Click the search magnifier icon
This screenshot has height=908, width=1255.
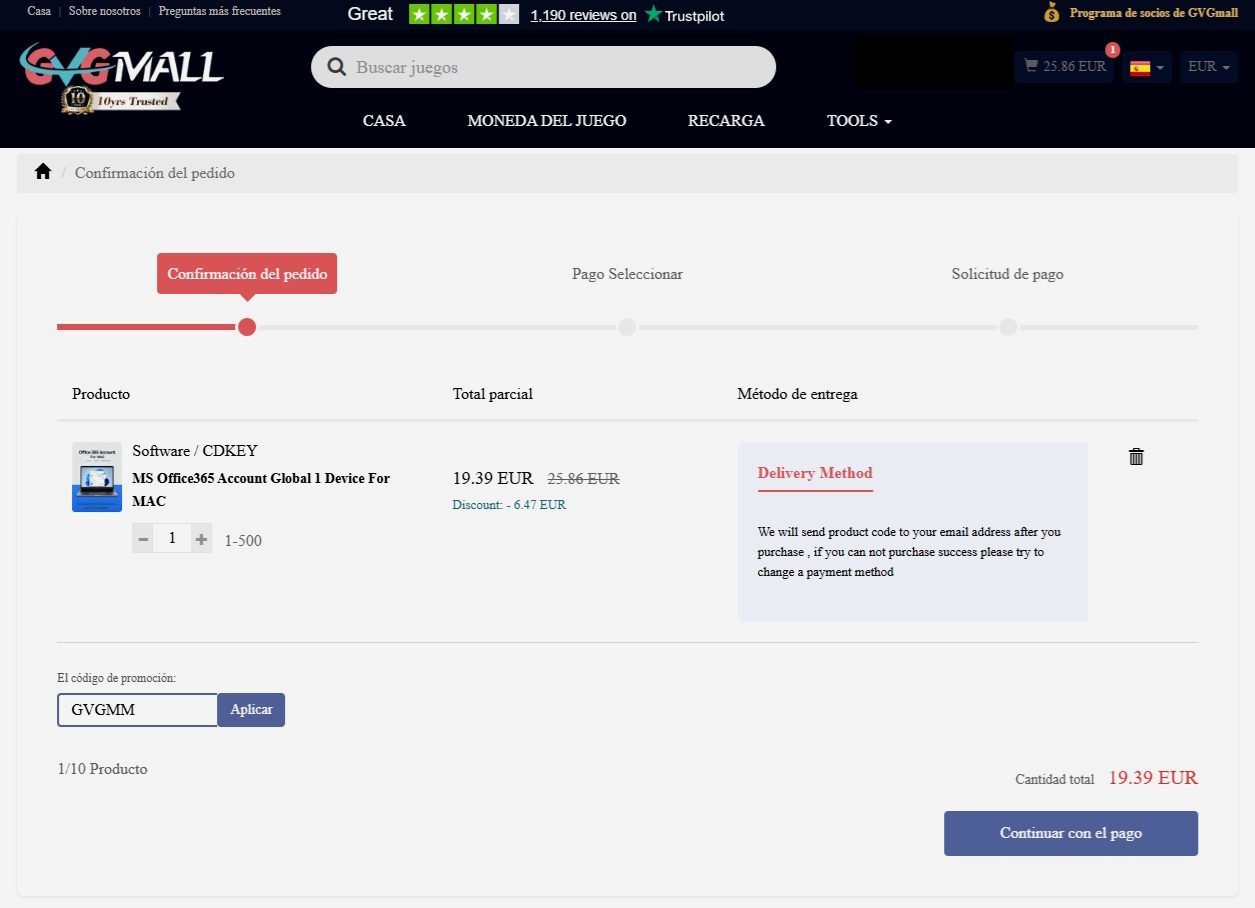click(337, 67)
